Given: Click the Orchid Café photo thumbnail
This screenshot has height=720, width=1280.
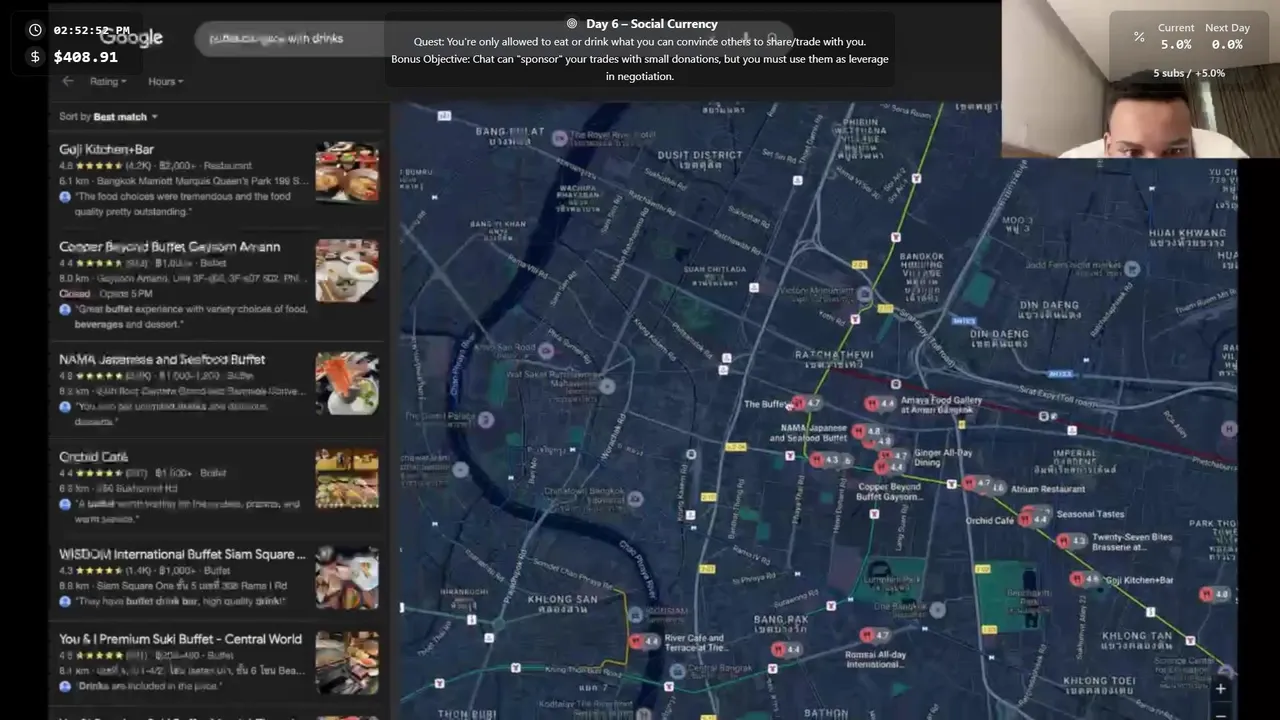Looking at the screenshot, I should pyautogui.click(x=347, y=479).
